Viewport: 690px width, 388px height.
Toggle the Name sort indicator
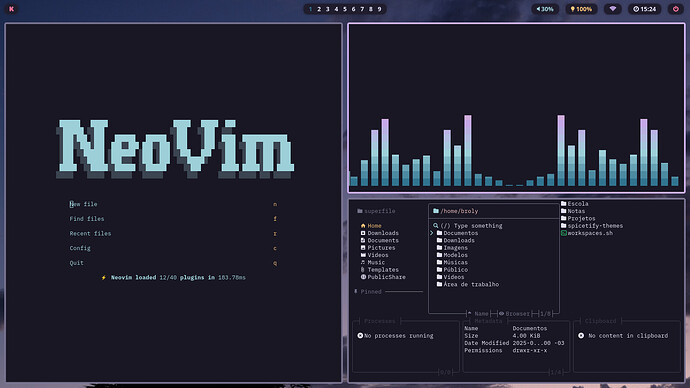[x=478, y=314]
